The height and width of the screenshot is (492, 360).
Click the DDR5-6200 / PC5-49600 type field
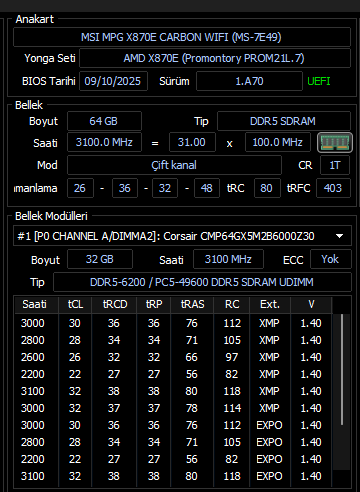[x=202, y=282]
